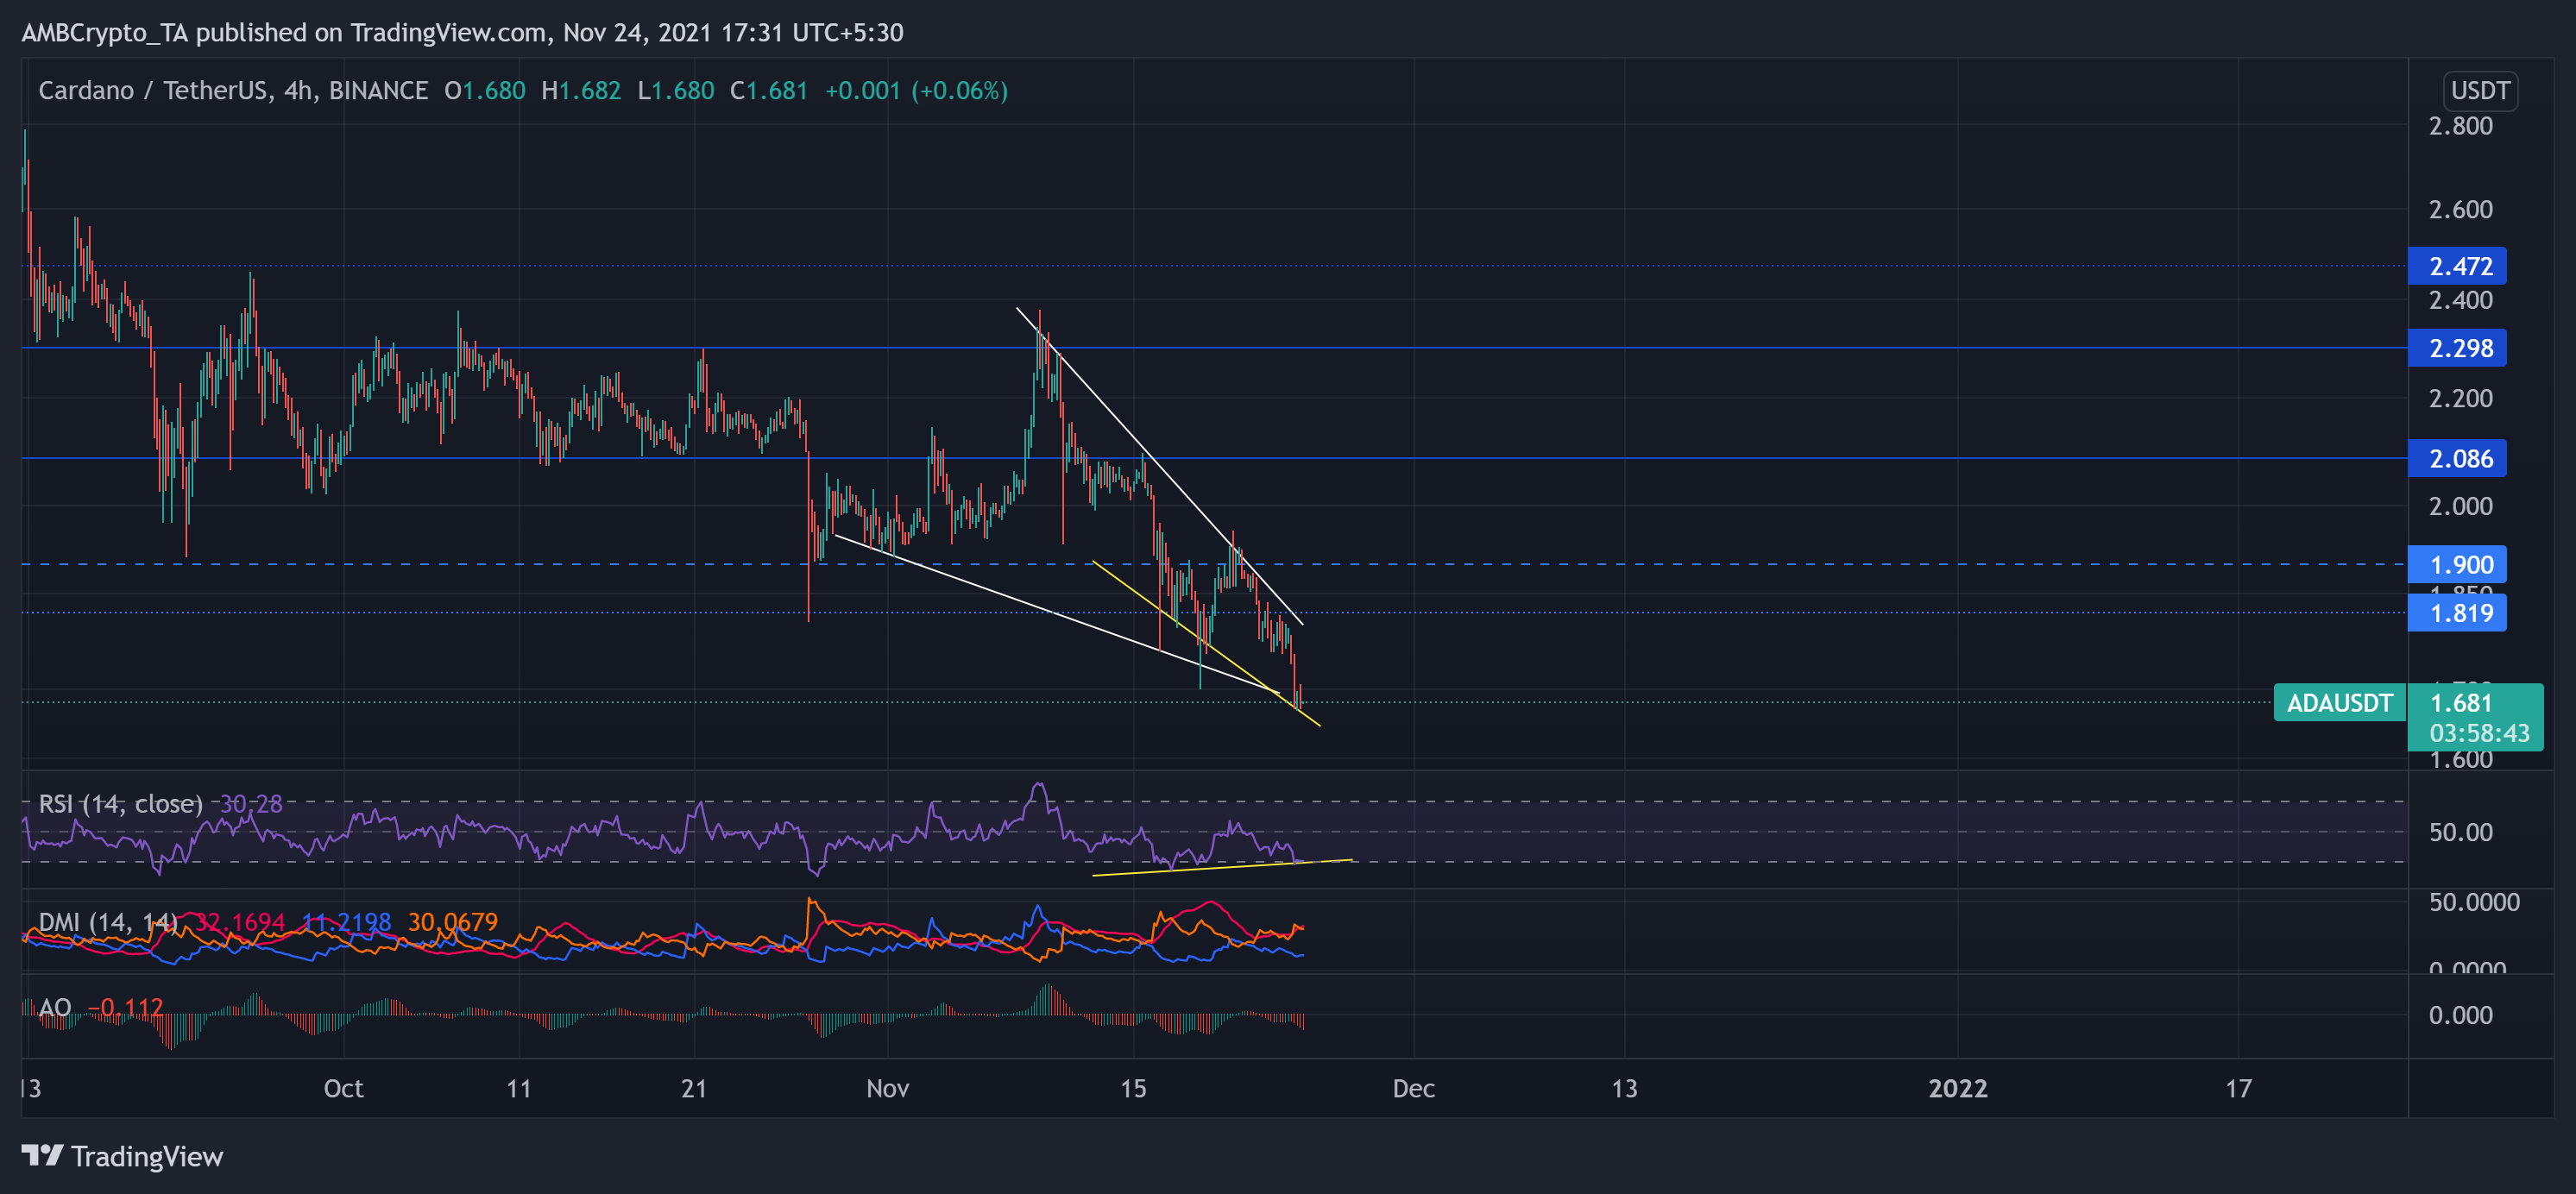The width and height of the screenshot is (2576, 1194).
Task: Click the RSI (14, close) indicator label
Action: click(120, 803)
